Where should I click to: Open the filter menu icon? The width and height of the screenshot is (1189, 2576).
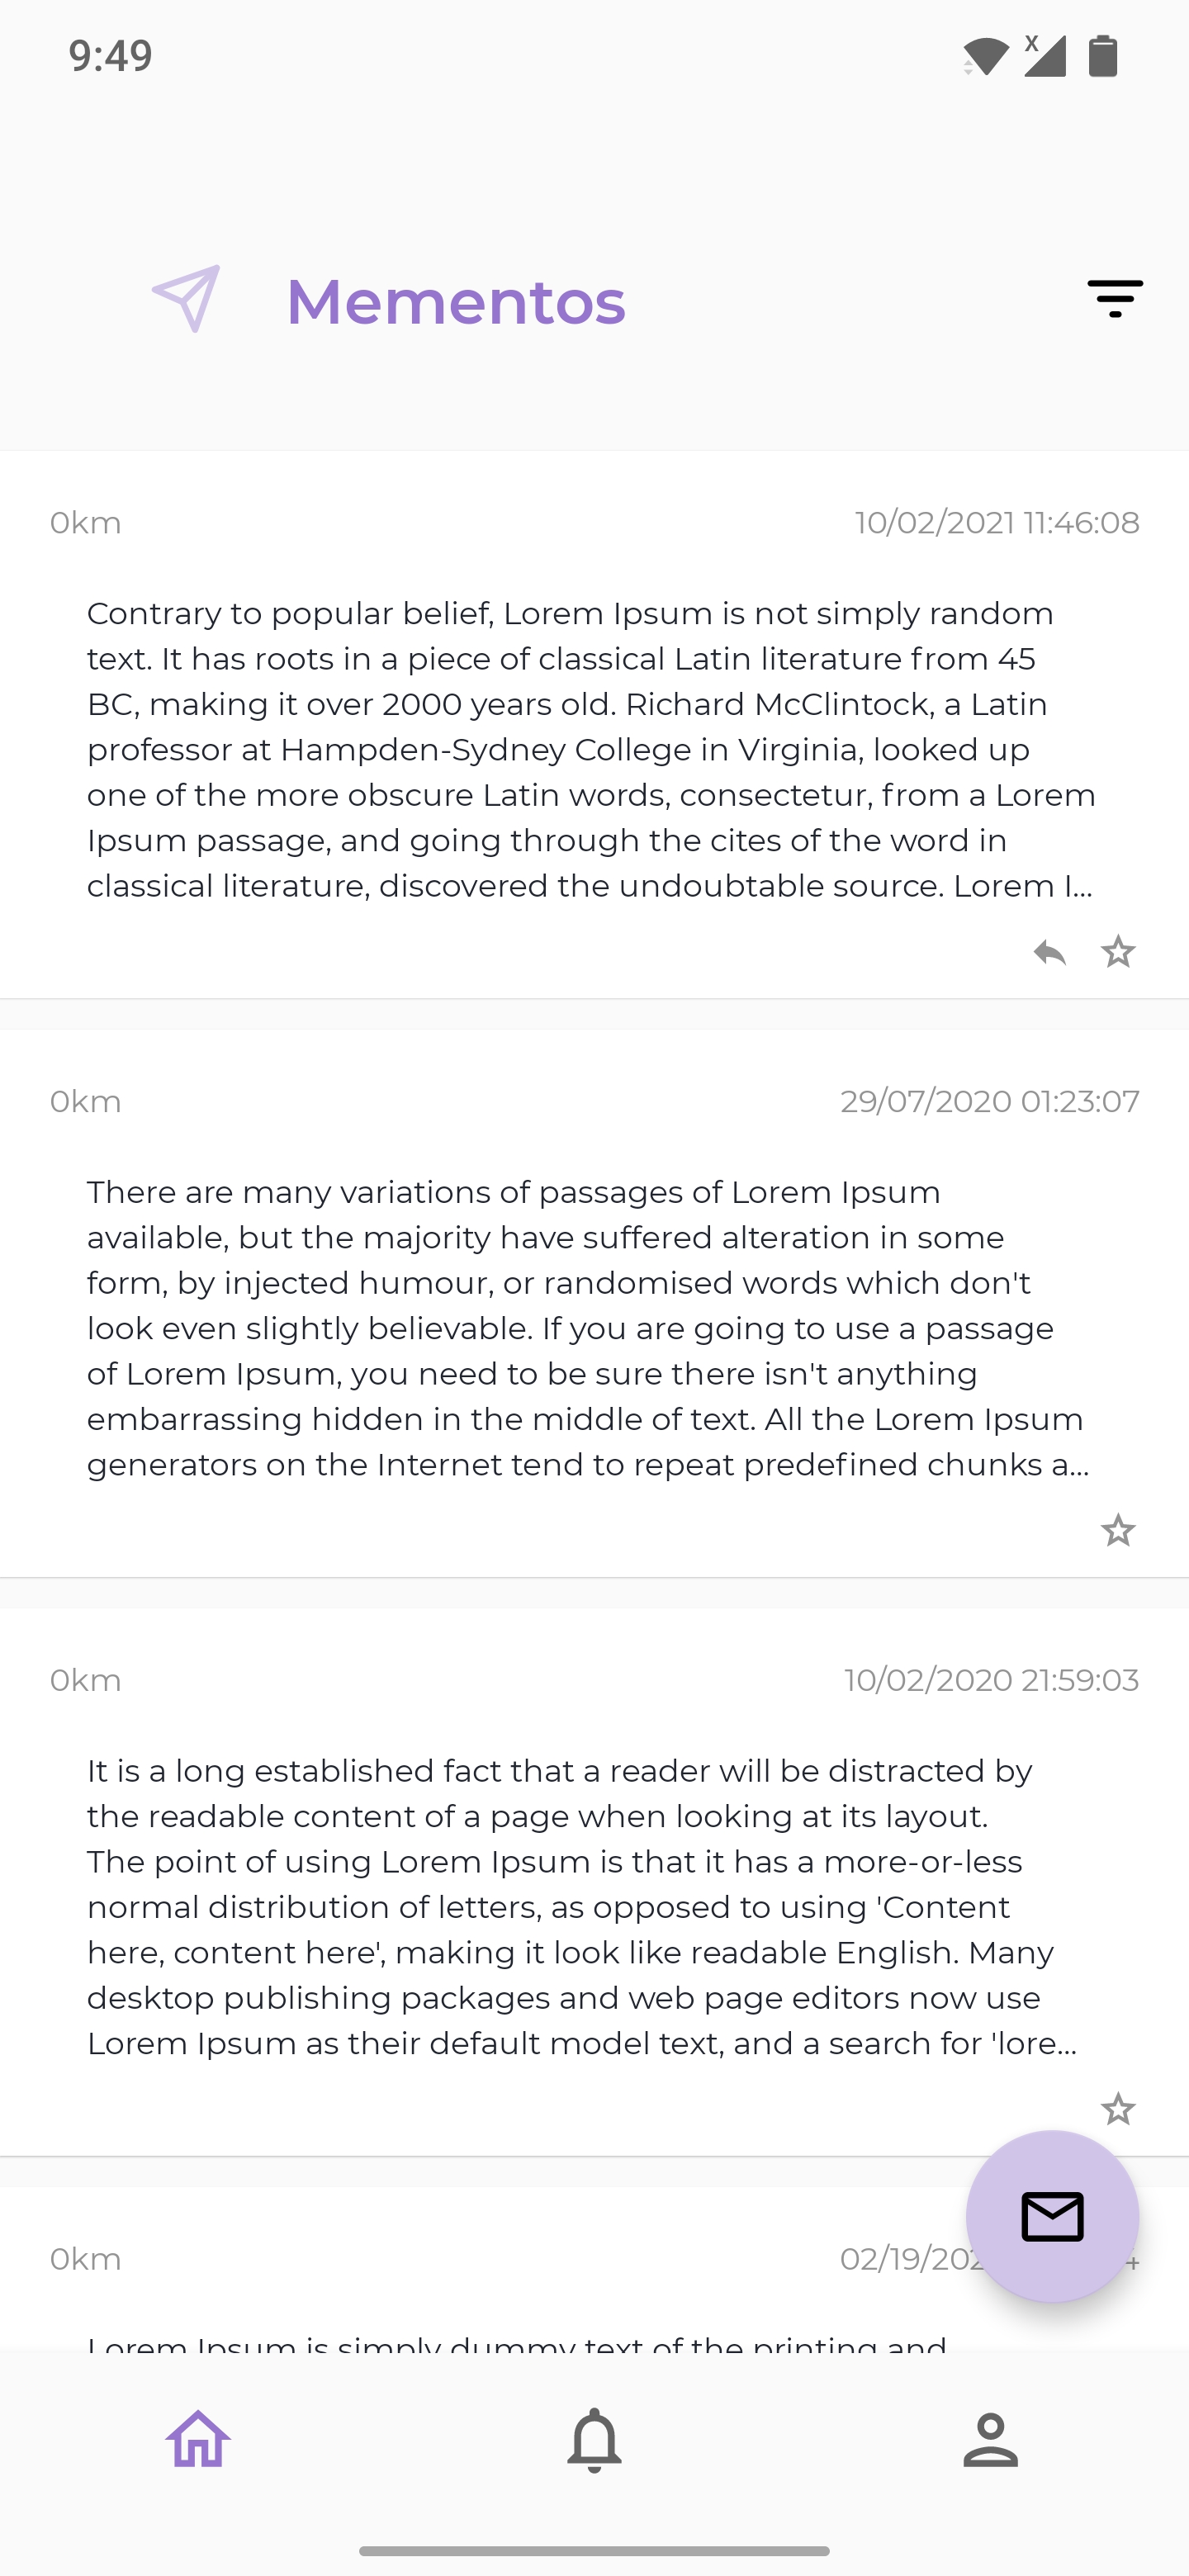tap(1115, 299)
